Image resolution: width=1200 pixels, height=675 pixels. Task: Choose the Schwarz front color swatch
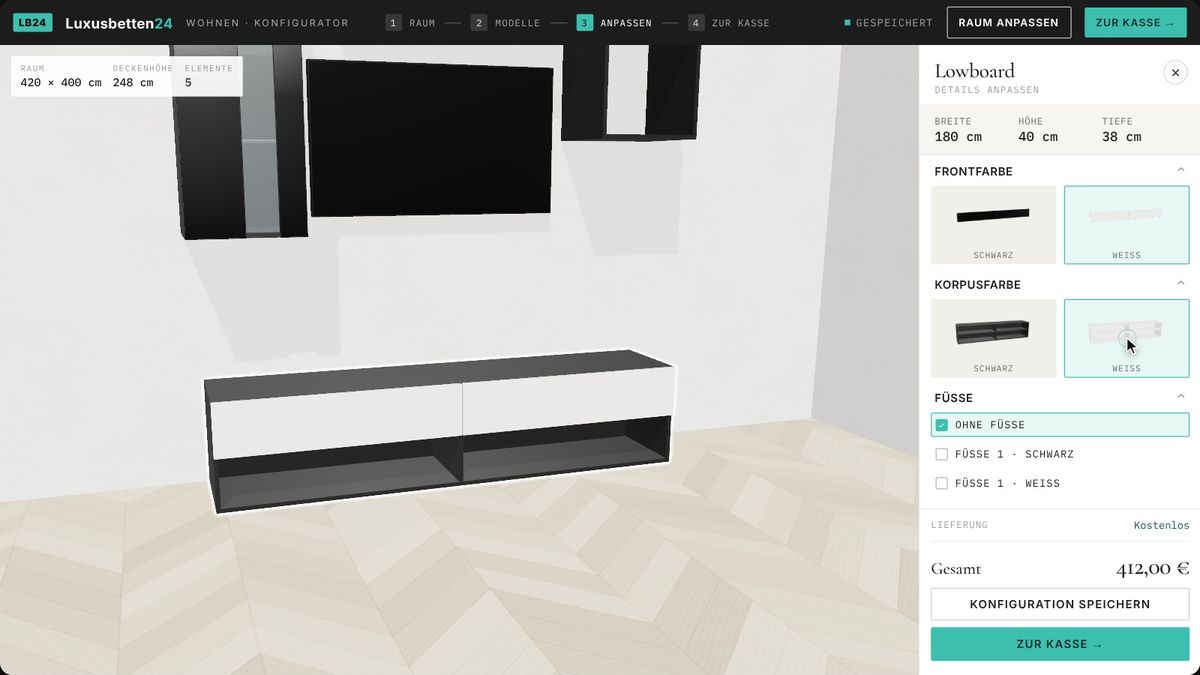pos(993,225)
